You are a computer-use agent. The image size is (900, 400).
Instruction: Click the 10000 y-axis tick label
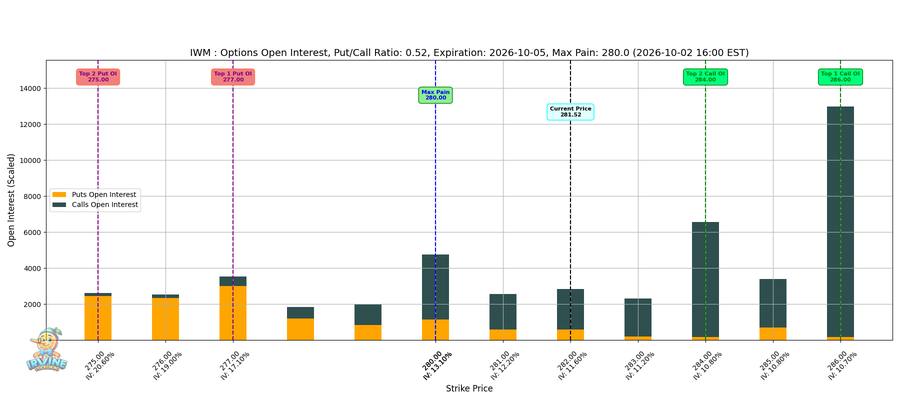30,161
